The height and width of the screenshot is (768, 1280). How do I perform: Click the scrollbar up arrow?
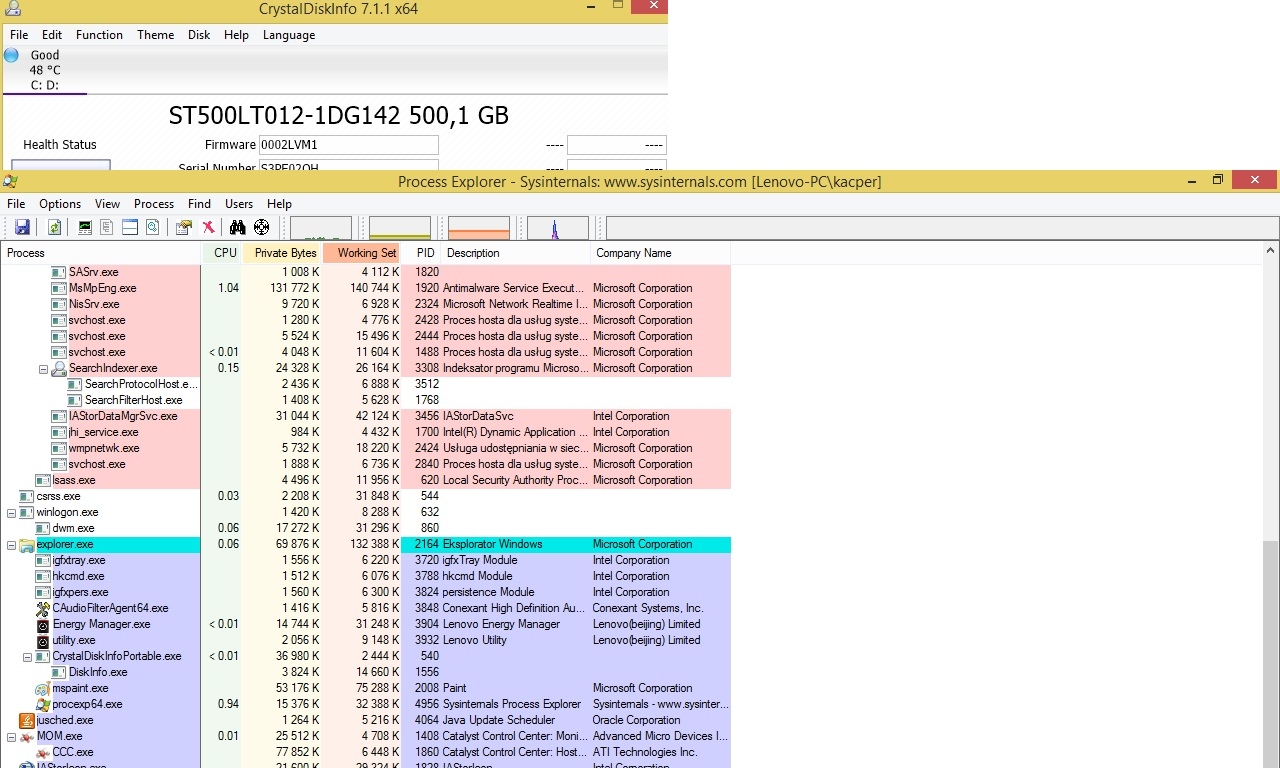coord(1271,250)
